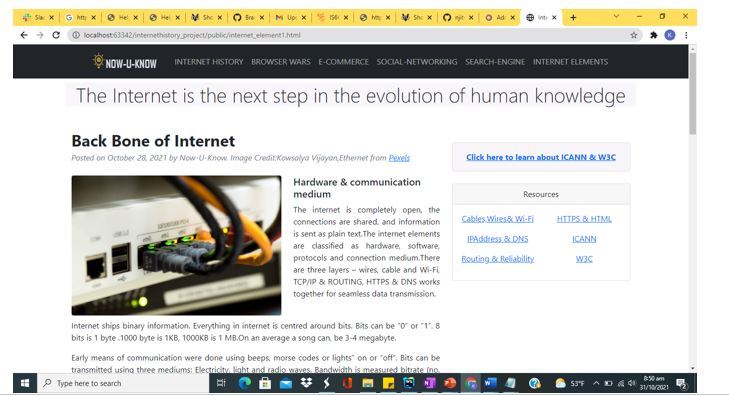The image size is (729, 395).
Task: Click the weather 53°F widget on taskbar
Action: point(570,383)
